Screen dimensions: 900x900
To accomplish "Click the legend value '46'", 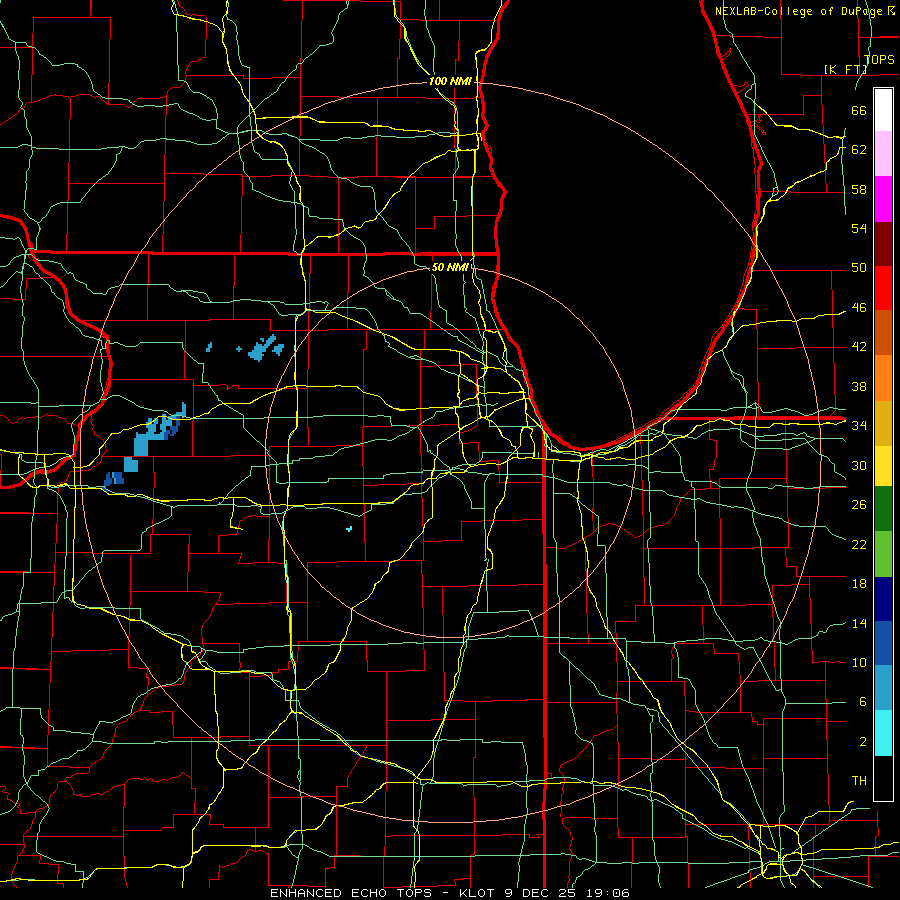I will (859, 308).
